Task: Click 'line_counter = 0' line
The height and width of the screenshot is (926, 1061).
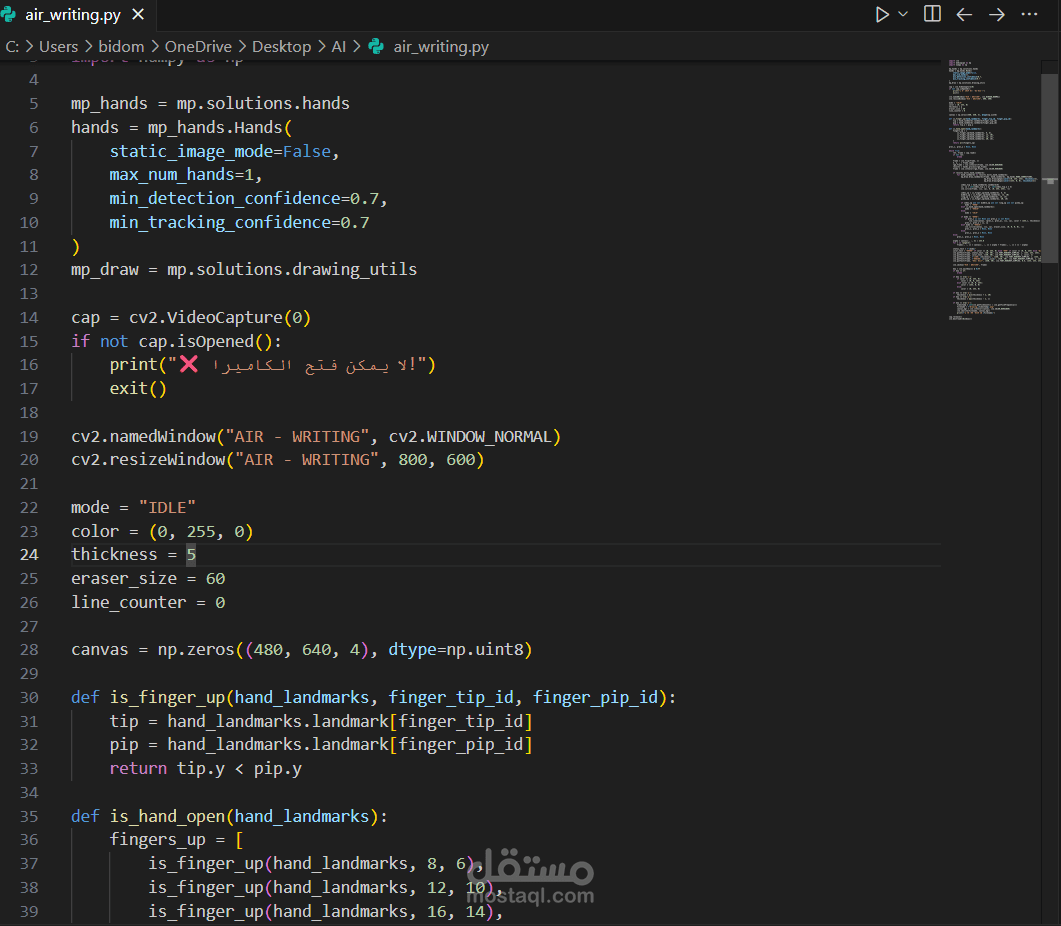Action: (148, 603)
